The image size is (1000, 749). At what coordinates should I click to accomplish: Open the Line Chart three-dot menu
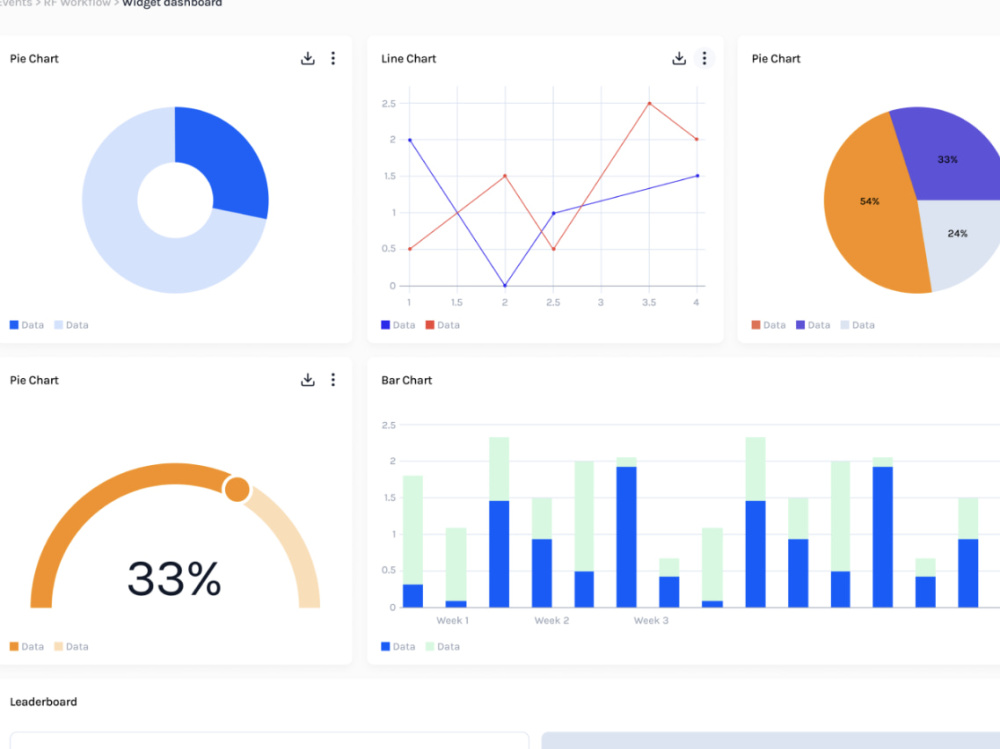[x=704, y=59]
